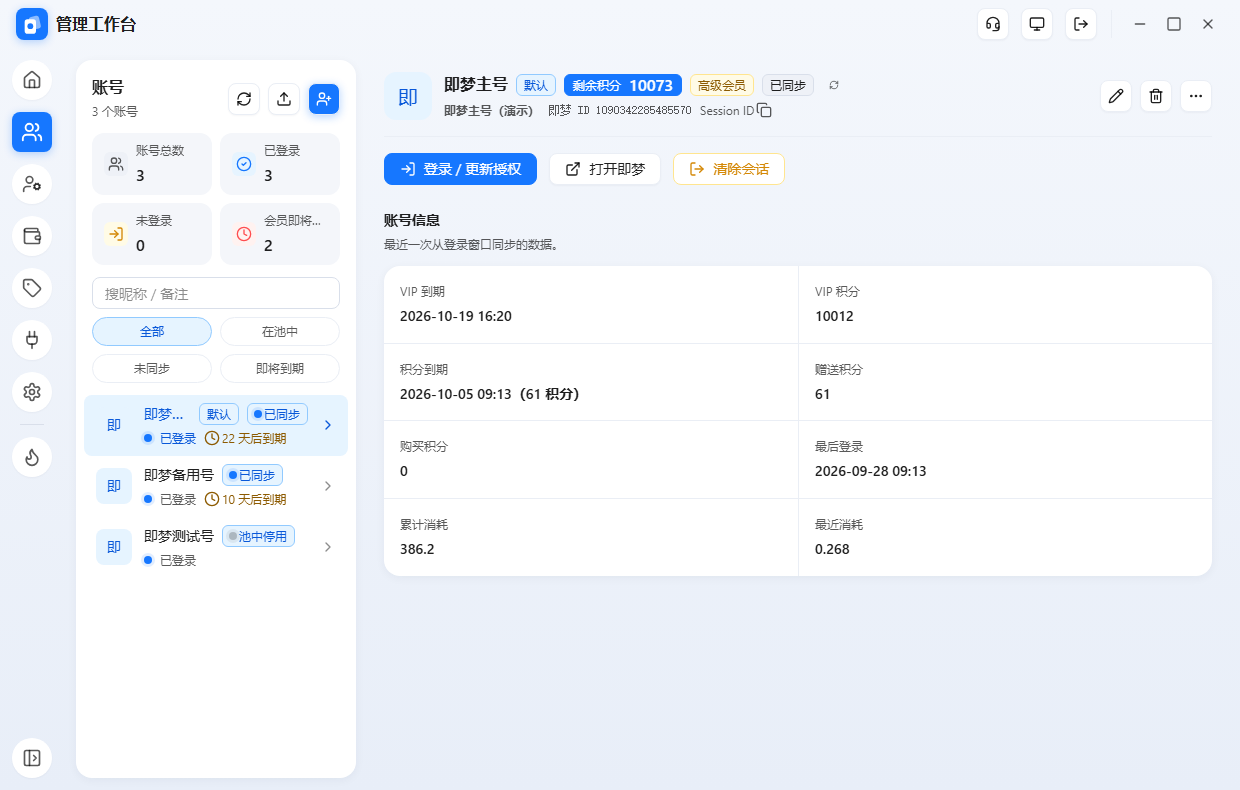This screenshot has width=1240, height=790.
Task: Open user settings sidebar icon
Action: 32,184
